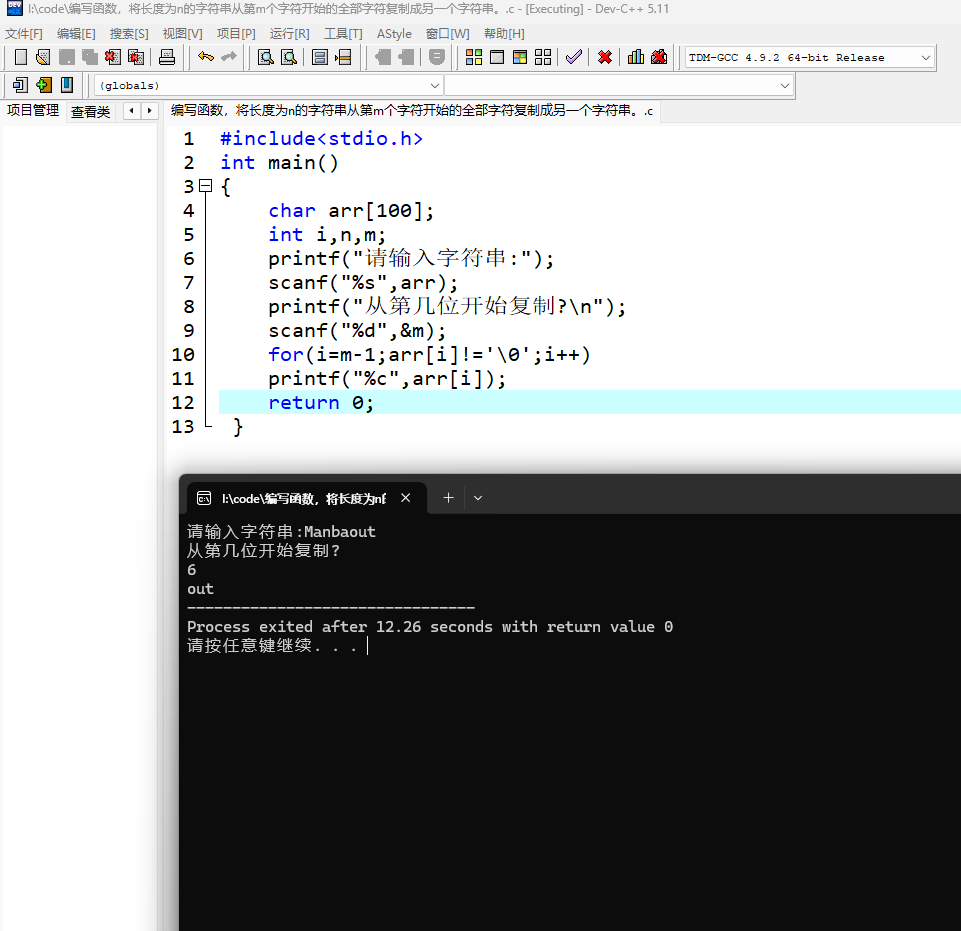Create a new source file
The height and width of the screenshot is (931, 961).
[21, 57]
